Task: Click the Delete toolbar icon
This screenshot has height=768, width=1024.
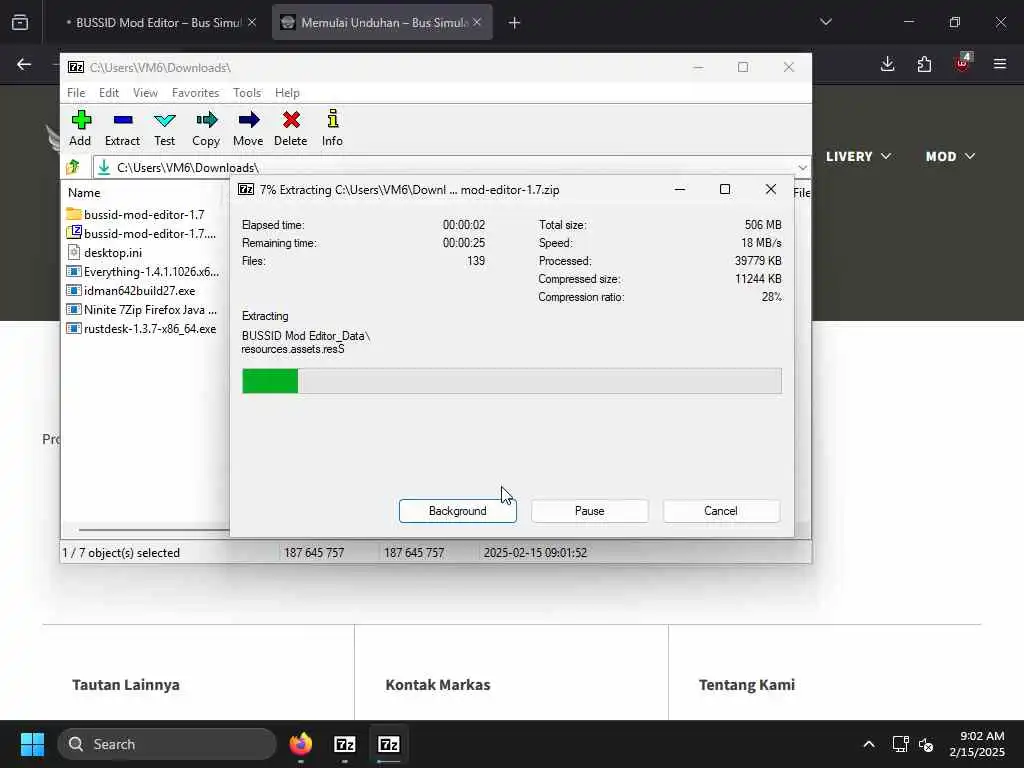Action: (x=291, y=128)
